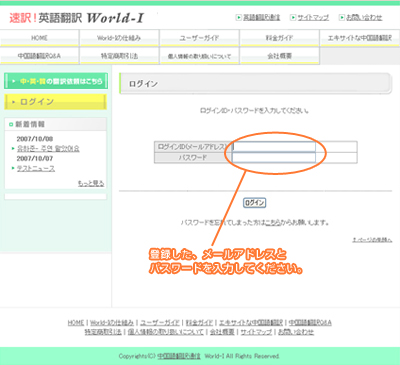
Task: Open the 特定商取引法 navigation tab
Action: (119, 56)
